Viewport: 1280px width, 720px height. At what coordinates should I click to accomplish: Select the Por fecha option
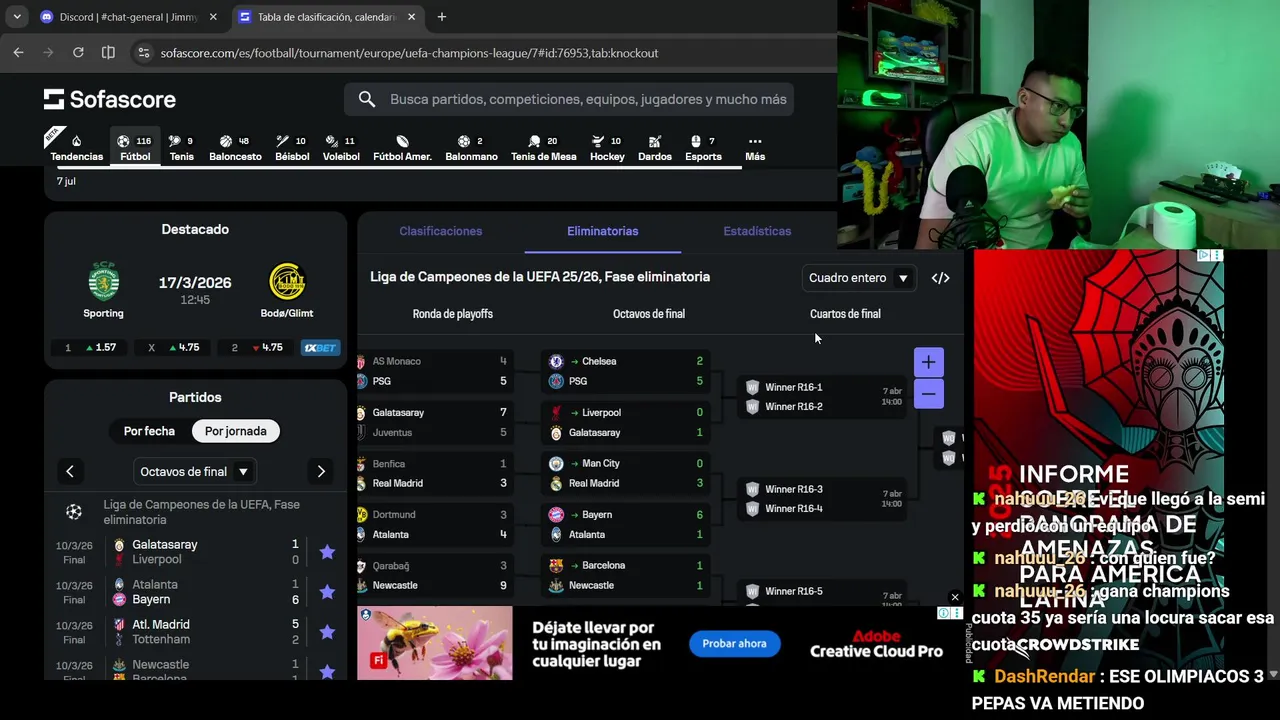(149, 431)
